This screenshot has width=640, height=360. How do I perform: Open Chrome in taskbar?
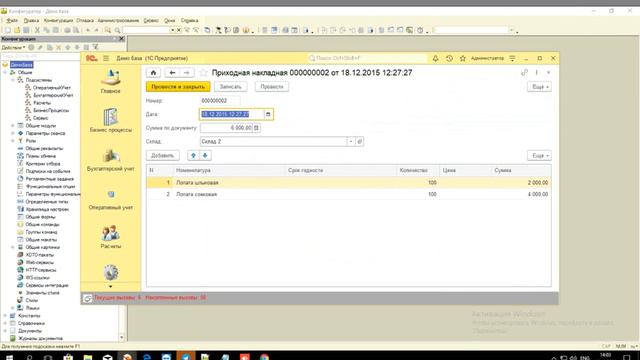click(264, 357)
